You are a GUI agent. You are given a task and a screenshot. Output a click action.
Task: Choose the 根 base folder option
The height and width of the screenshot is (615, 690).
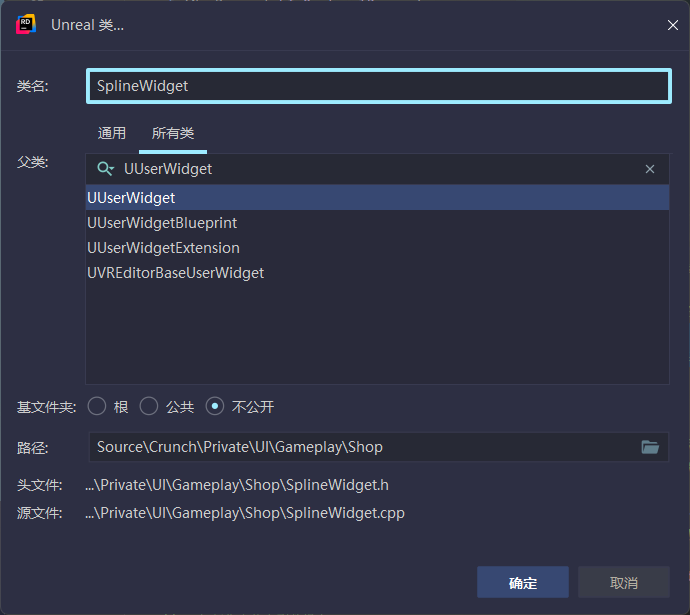click(x=97, y=406)
